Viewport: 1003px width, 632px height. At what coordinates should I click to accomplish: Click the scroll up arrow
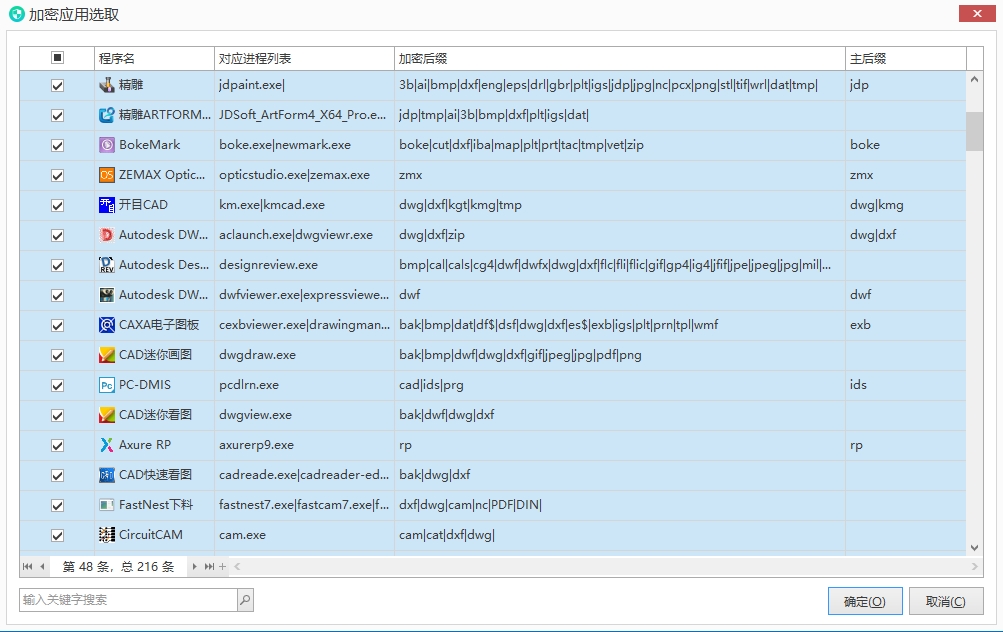[974, 80]
